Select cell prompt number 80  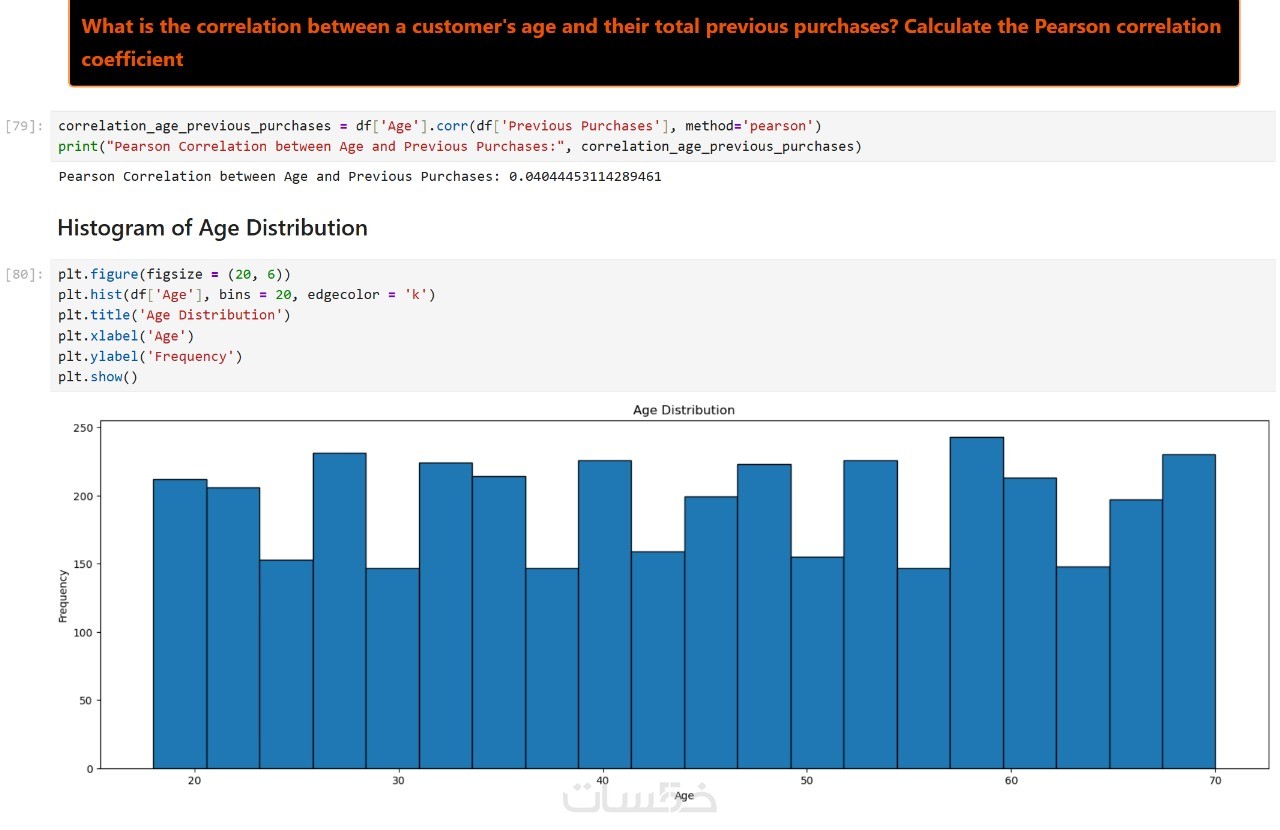click(24, 274)
